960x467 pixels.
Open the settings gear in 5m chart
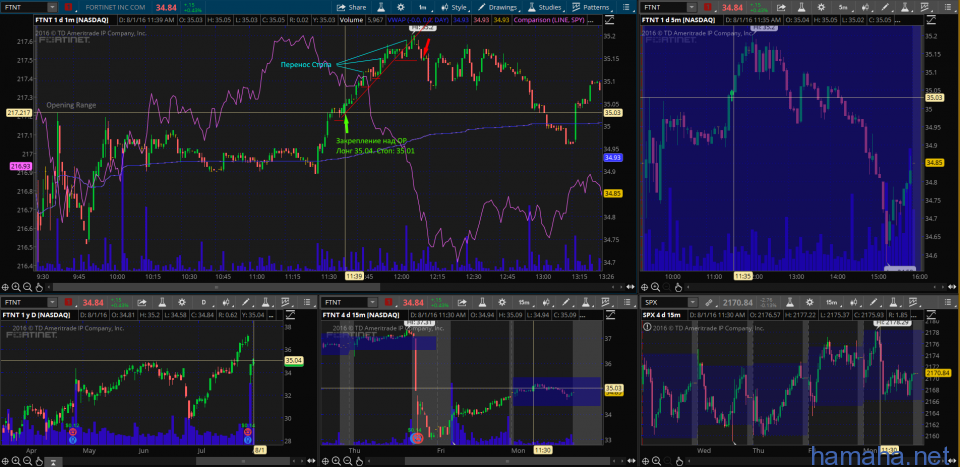coord(820,7)
